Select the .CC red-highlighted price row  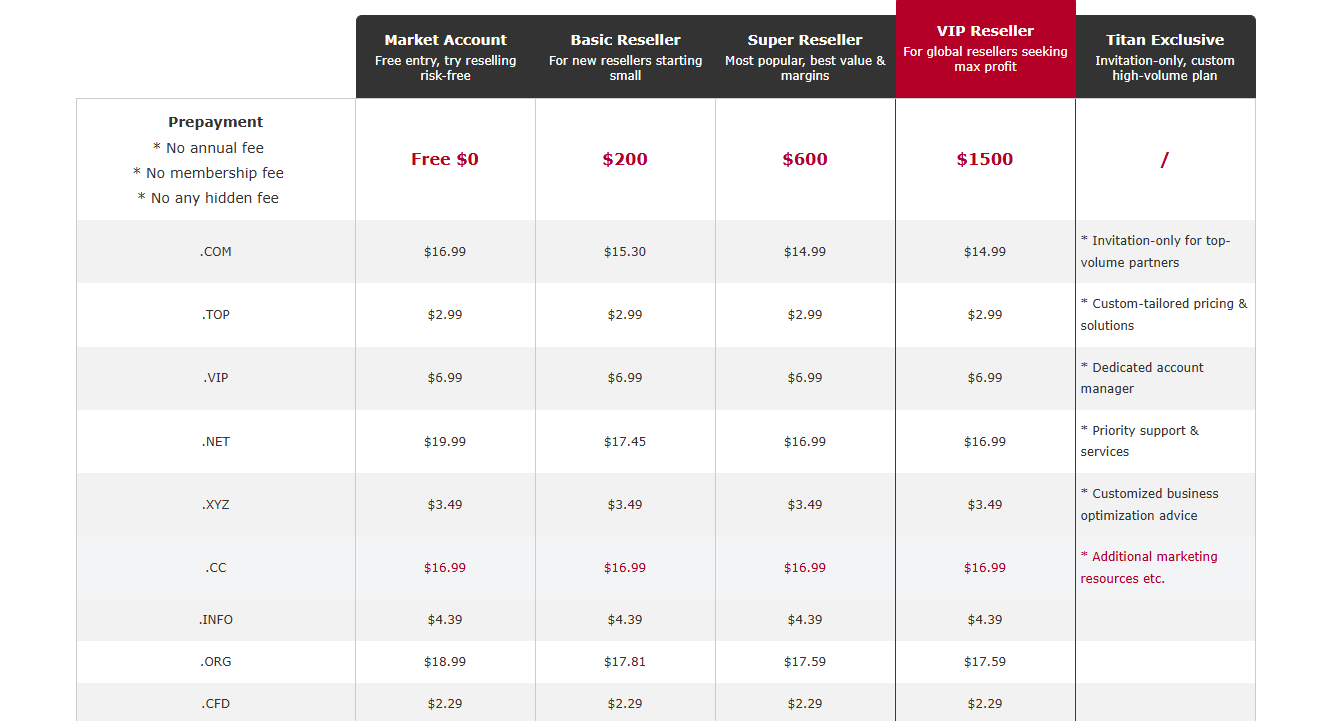click(x=215, y=567)
